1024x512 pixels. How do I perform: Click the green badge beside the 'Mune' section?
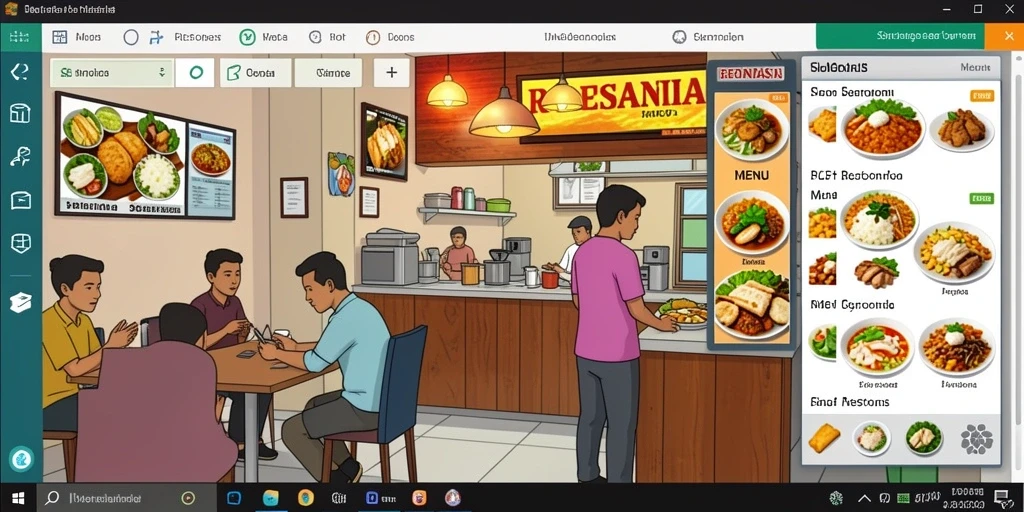[982, 199]
